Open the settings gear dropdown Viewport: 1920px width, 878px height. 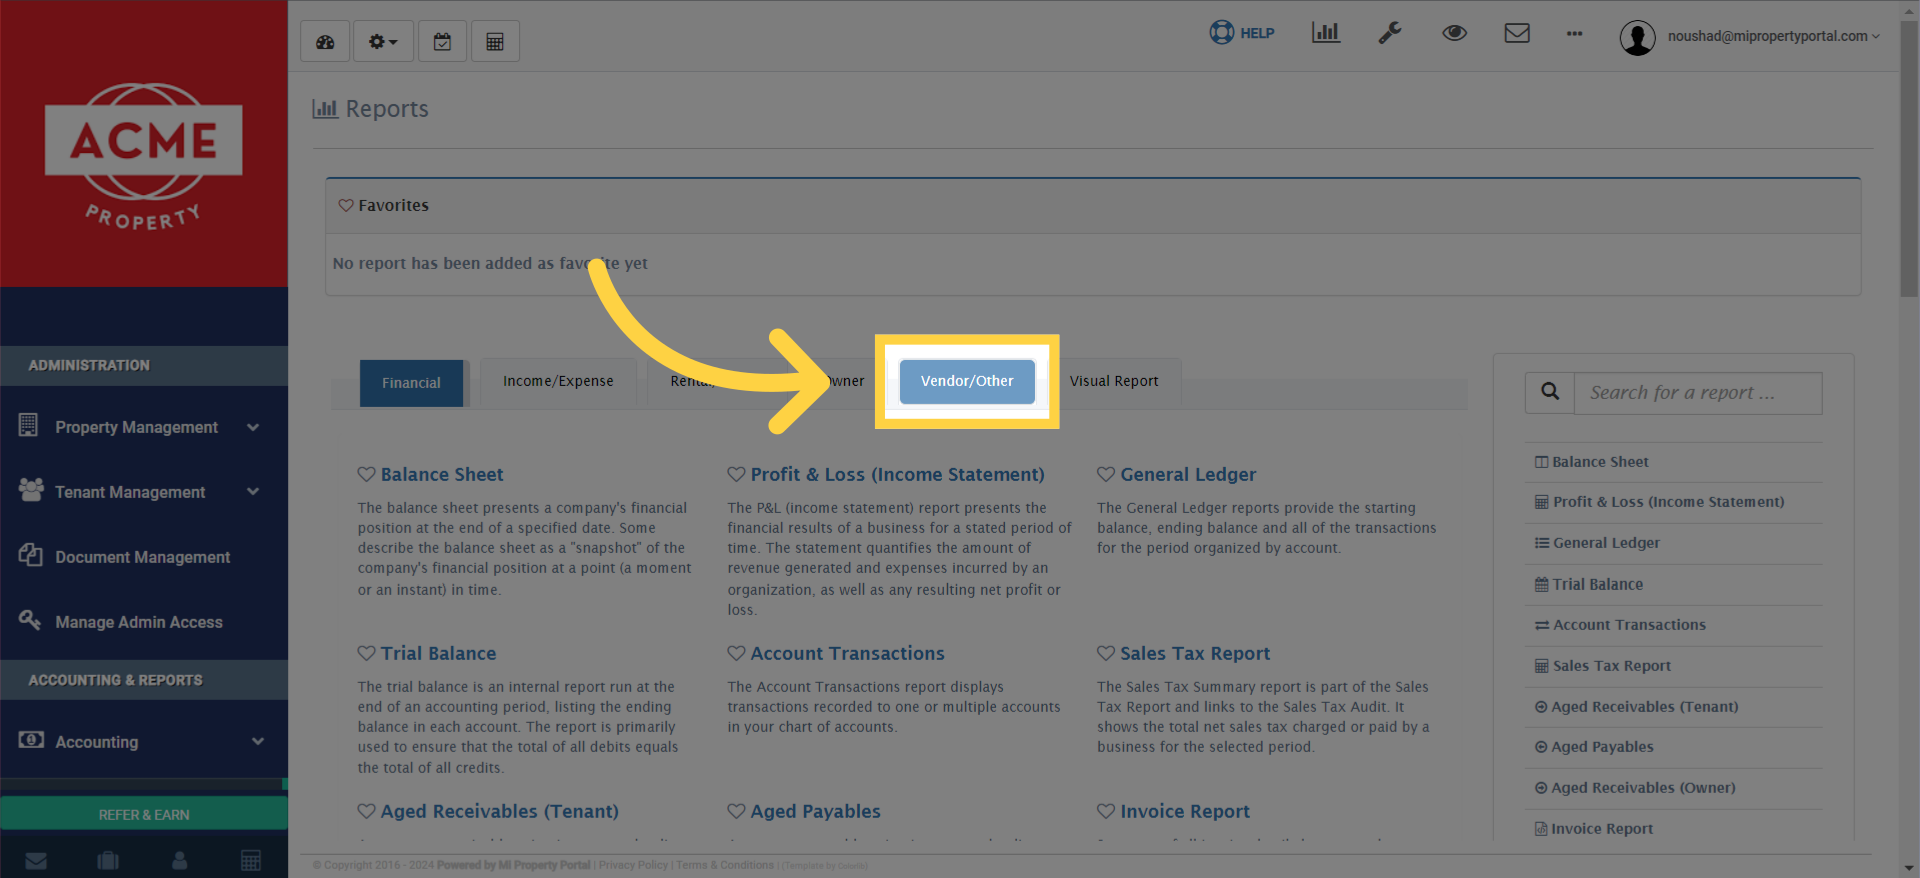383,42
